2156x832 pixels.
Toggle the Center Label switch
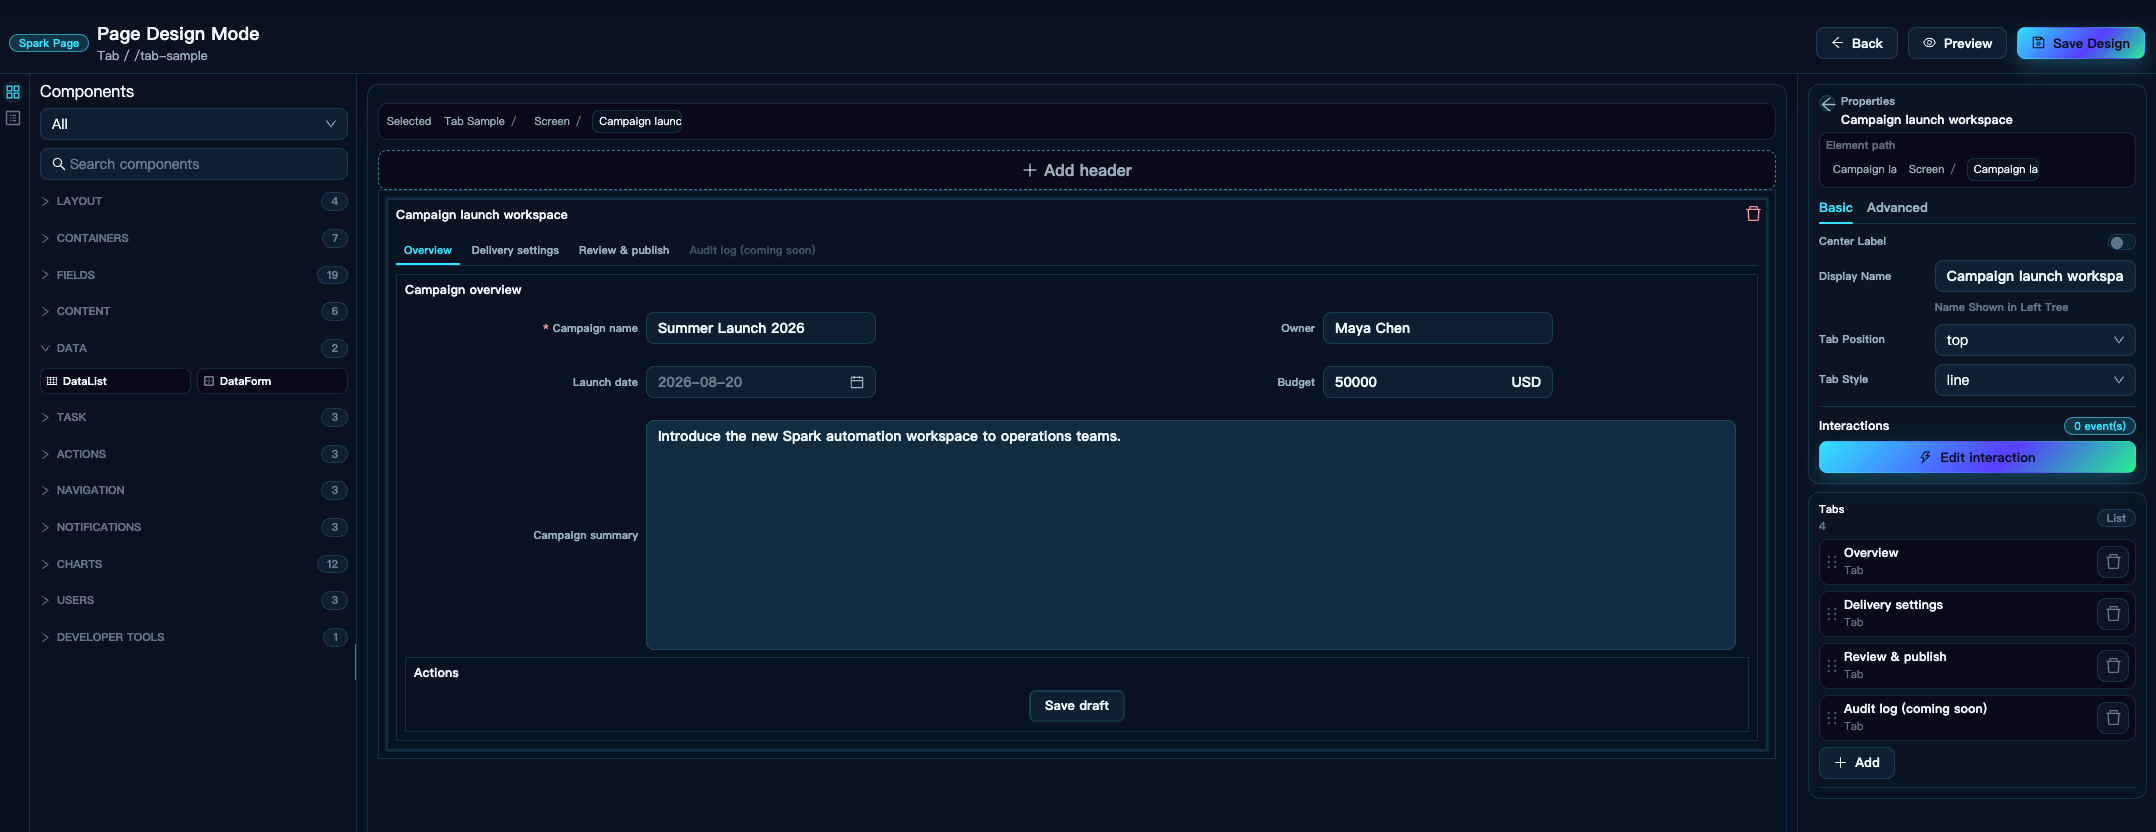[x=2121, y=242]
